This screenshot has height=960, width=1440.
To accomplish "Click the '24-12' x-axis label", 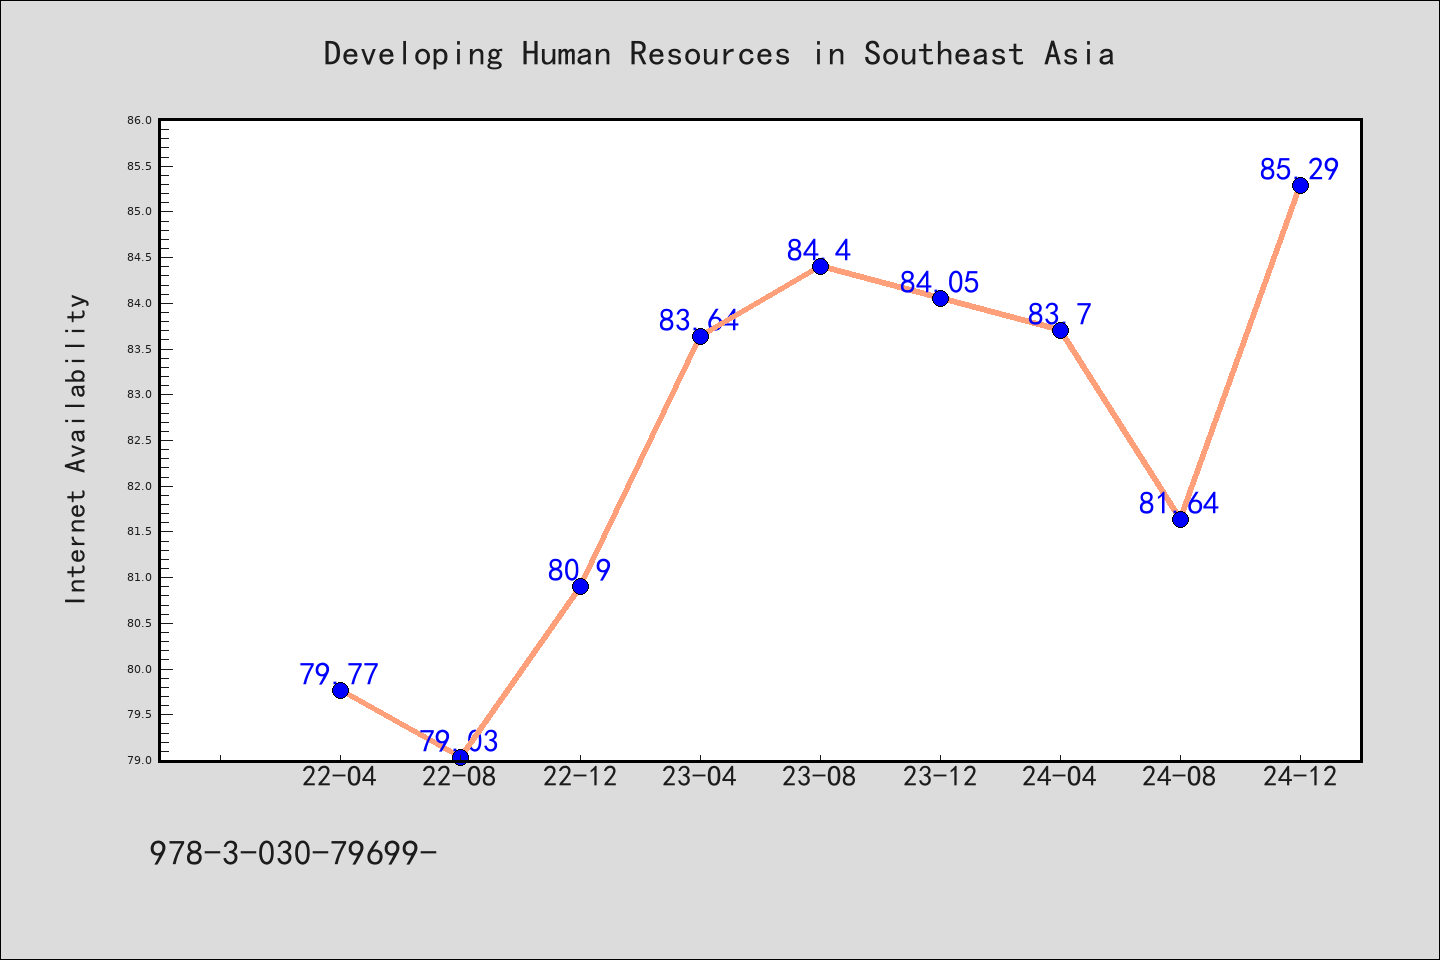I will [x=1300, y=777].
